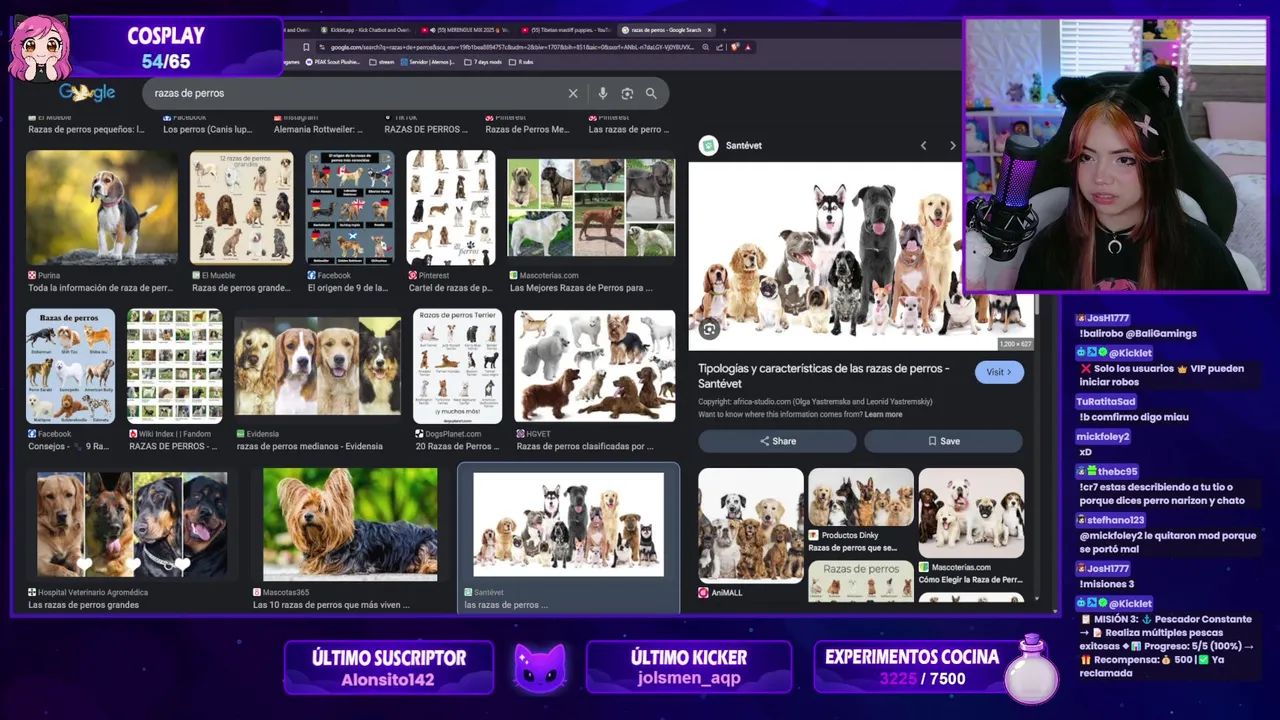Click chat username 'mickfoley2'

(x=1103, y=437)
